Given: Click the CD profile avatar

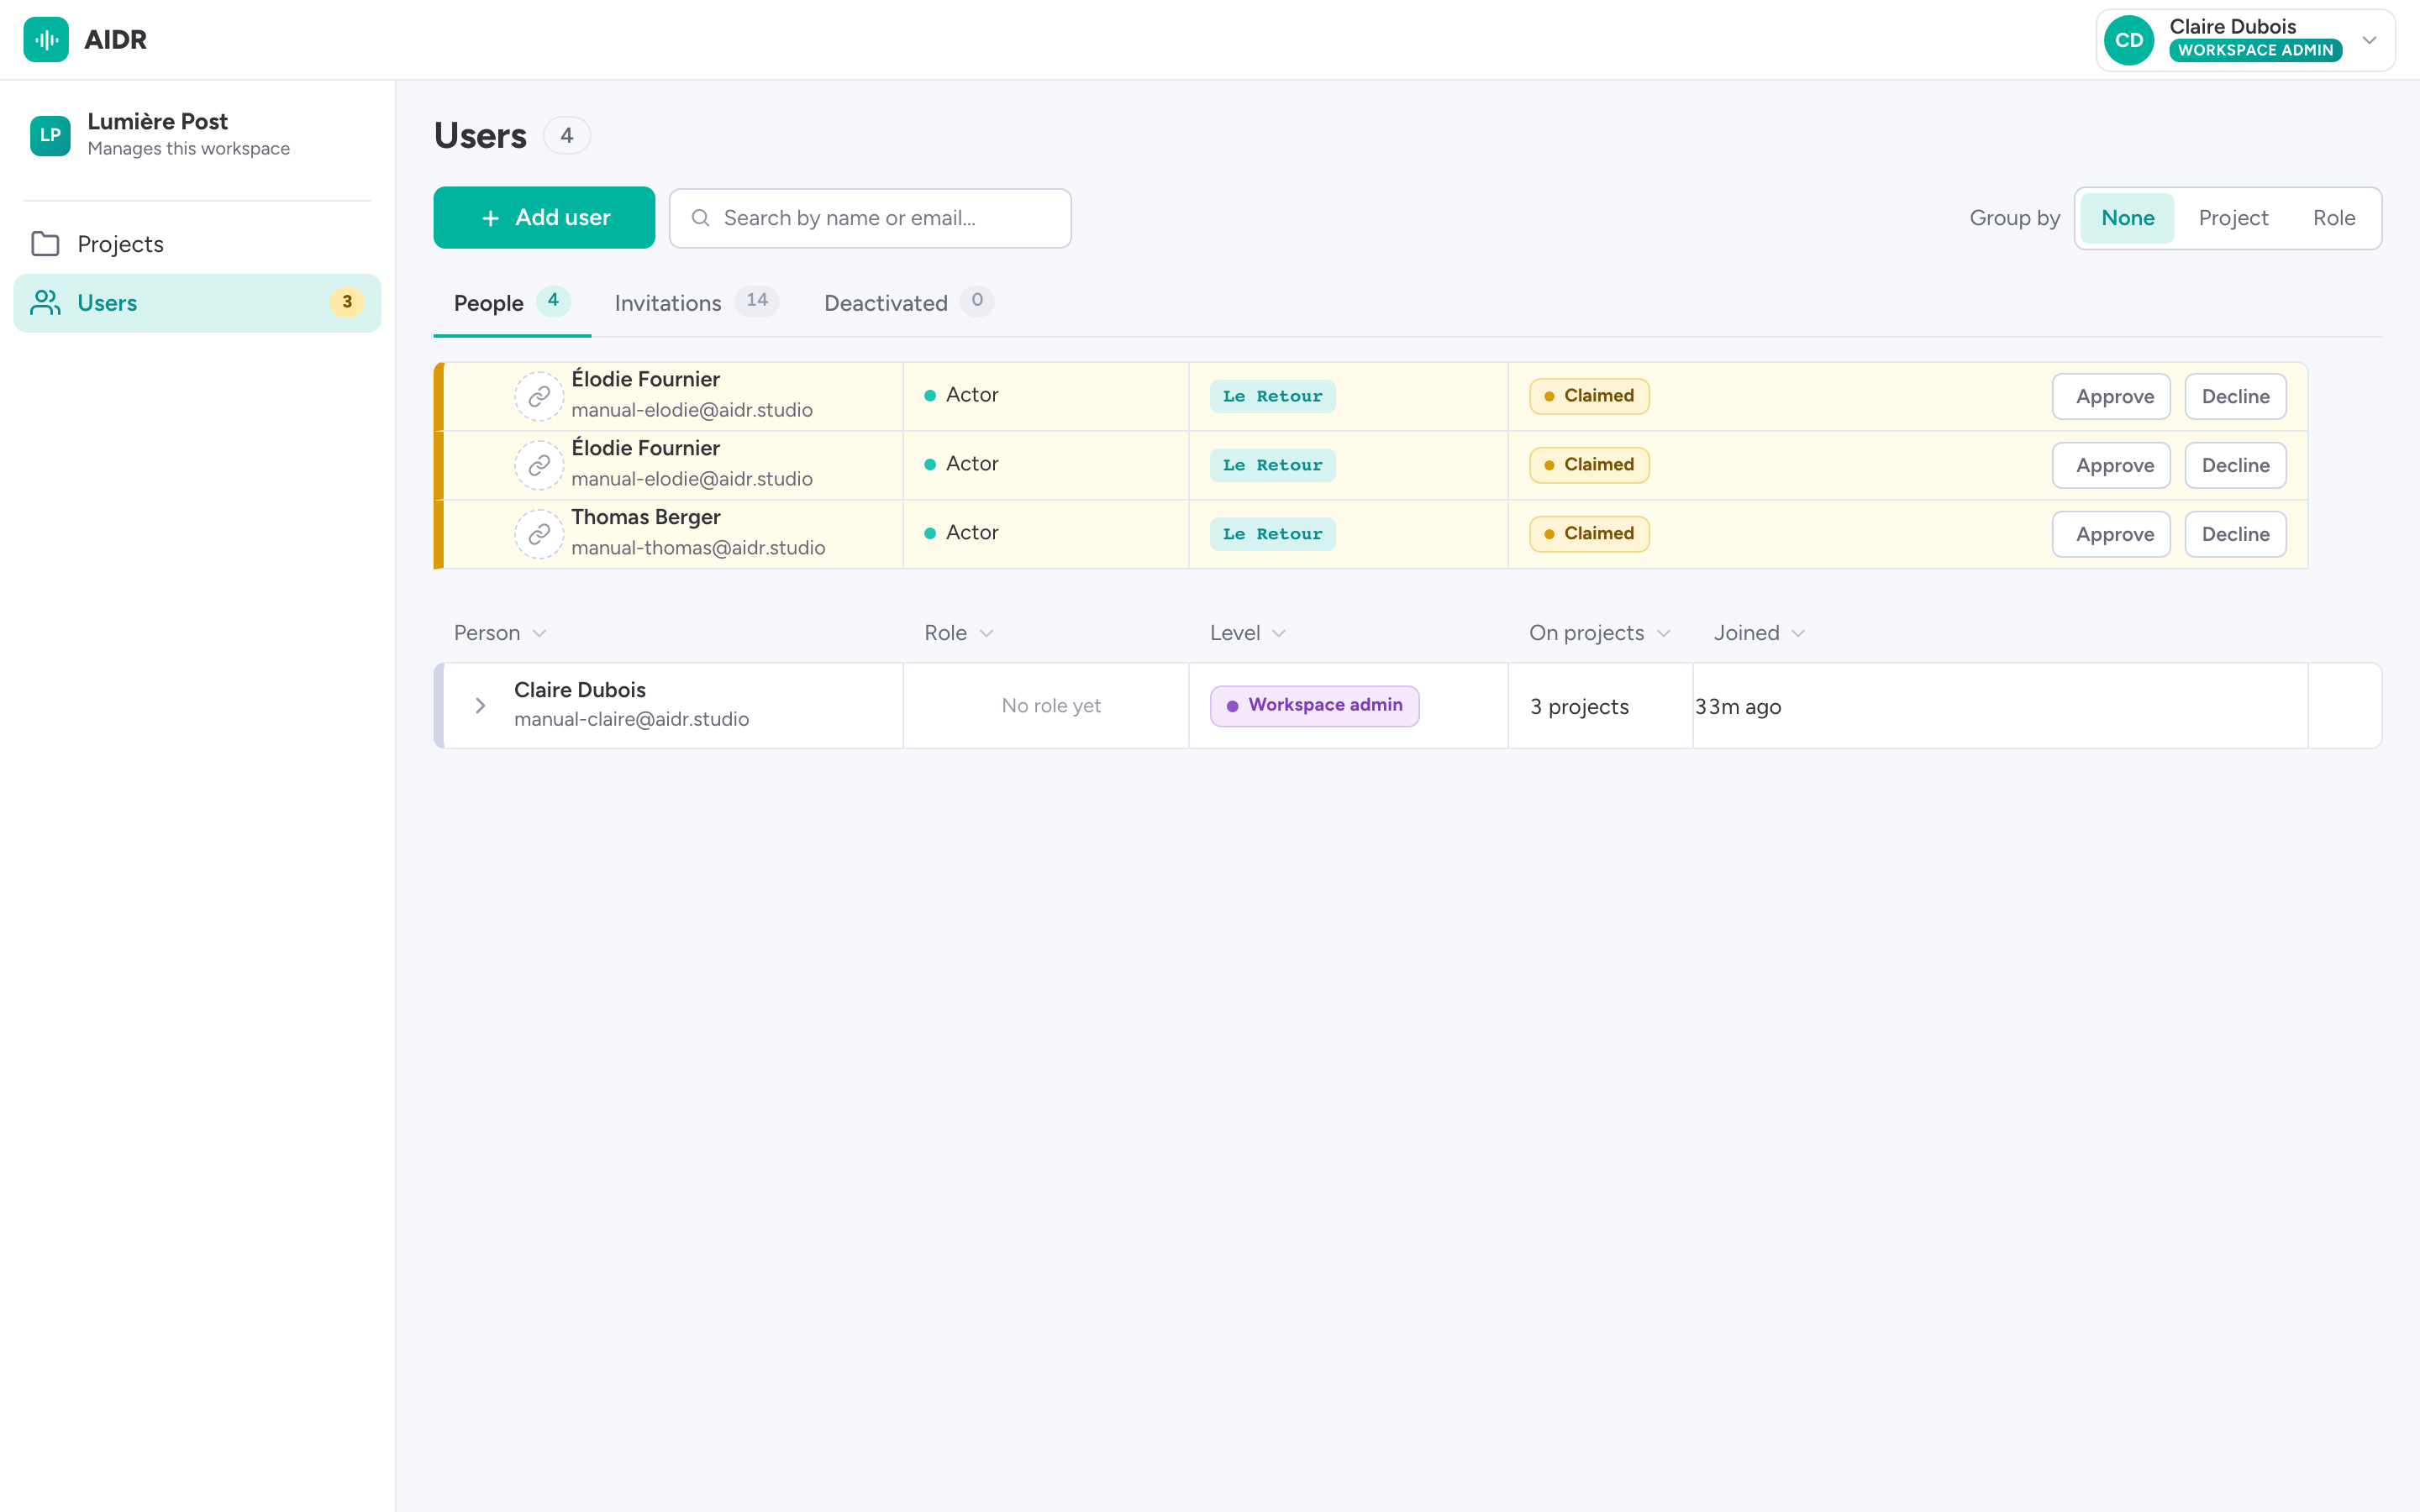Looking at the screenshot, I should (x=2128, y=40).
